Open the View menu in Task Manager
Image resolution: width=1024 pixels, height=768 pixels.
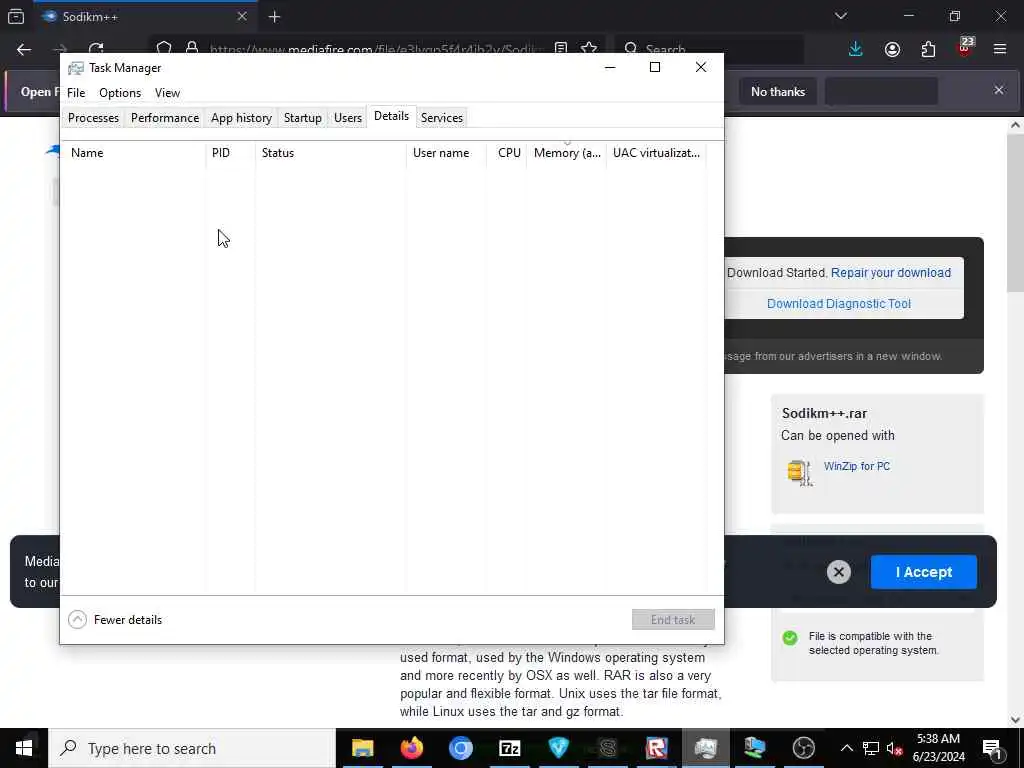(x=167, y=93)
